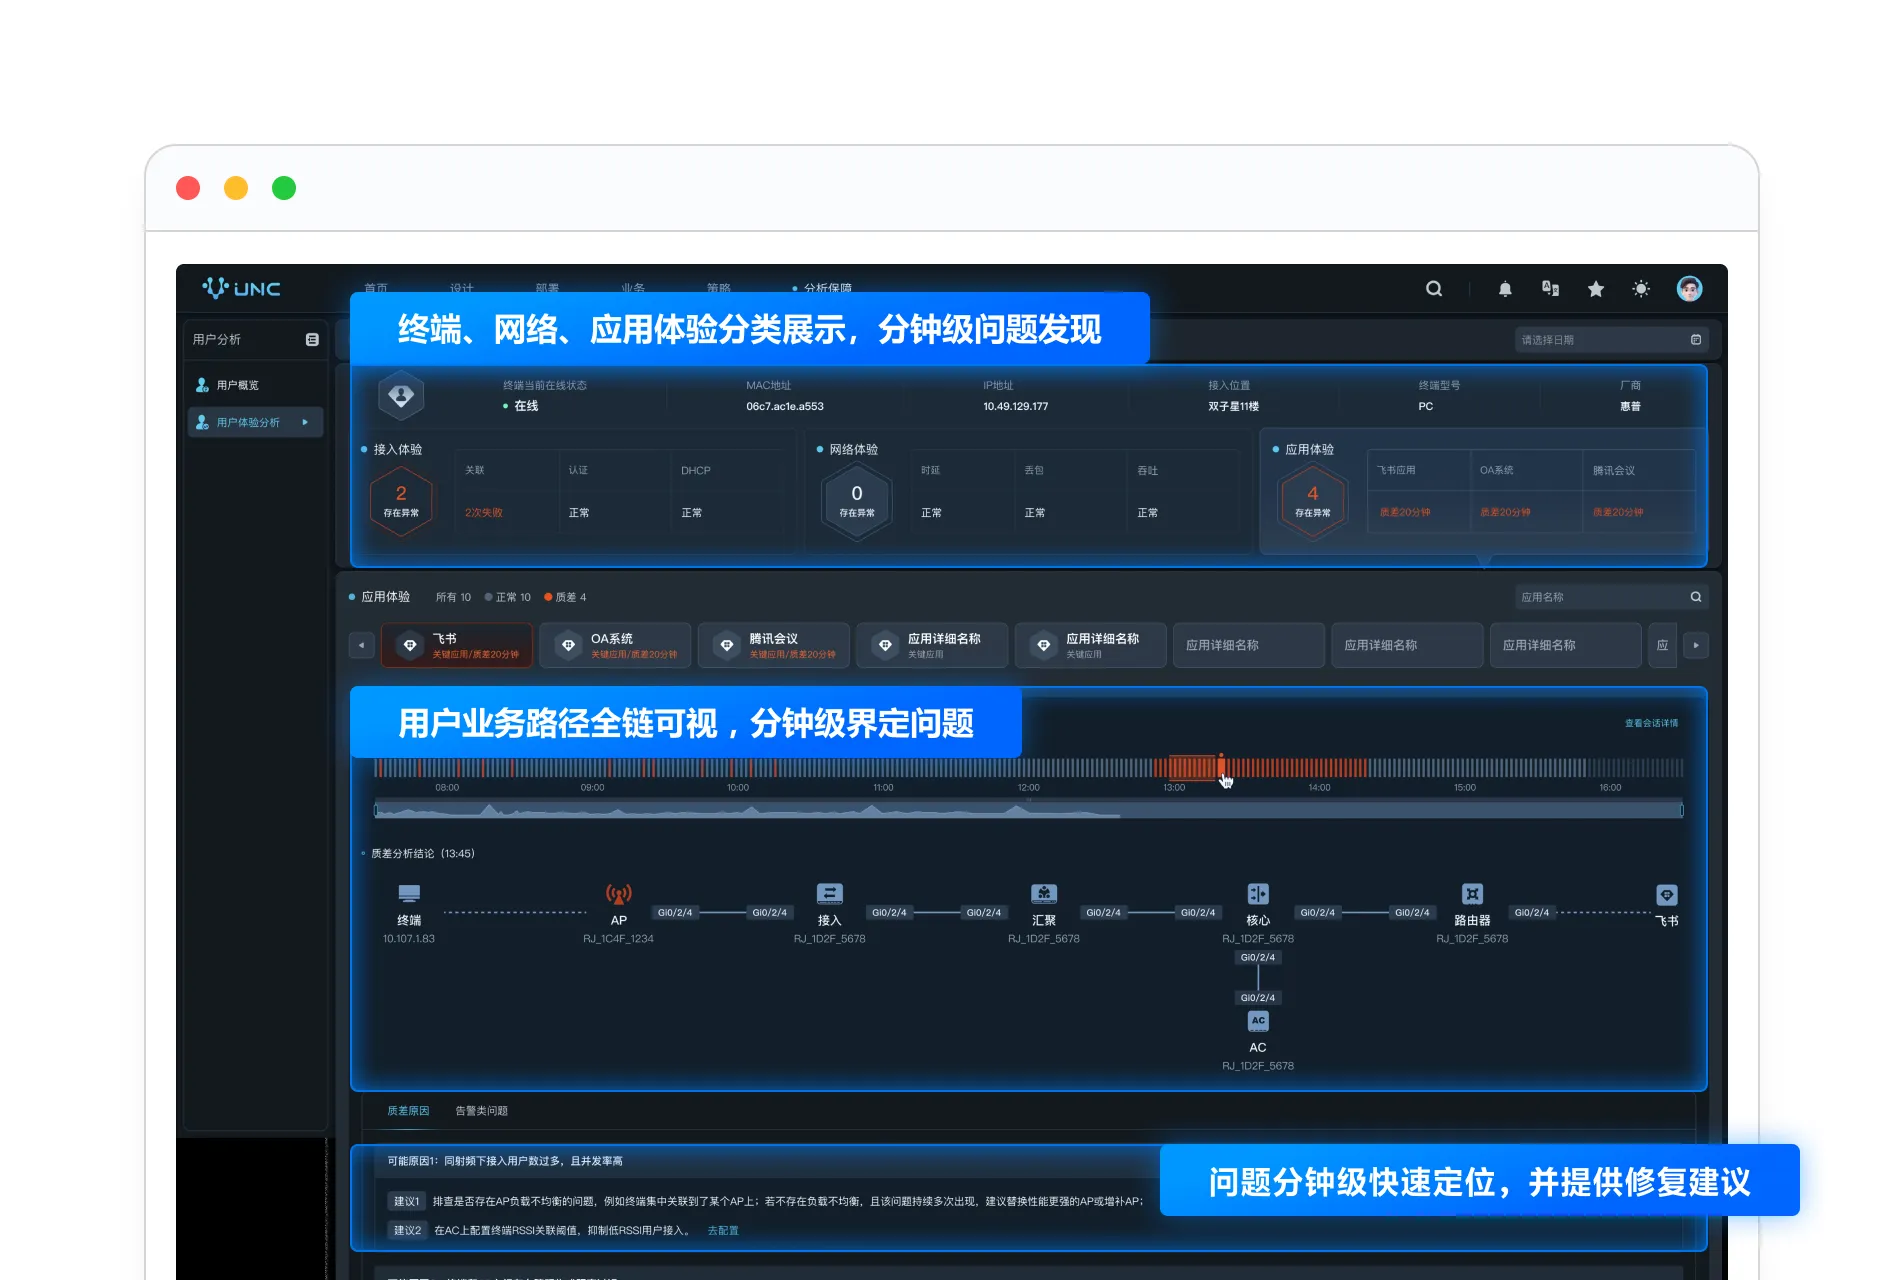Click the AP node icon in topology
This screenshot has height=1280, width=1896.
pyautogui.click(x=618, y=894)
